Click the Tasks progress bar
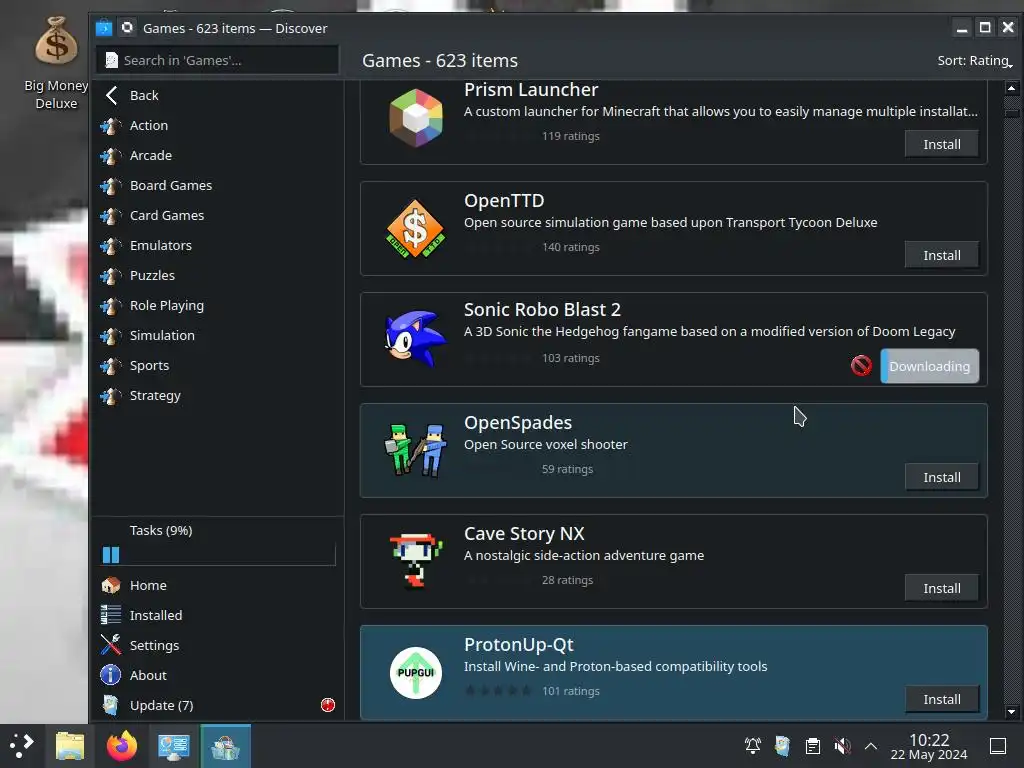Viewport: 1024px width, 768px height. pos(228,555)
